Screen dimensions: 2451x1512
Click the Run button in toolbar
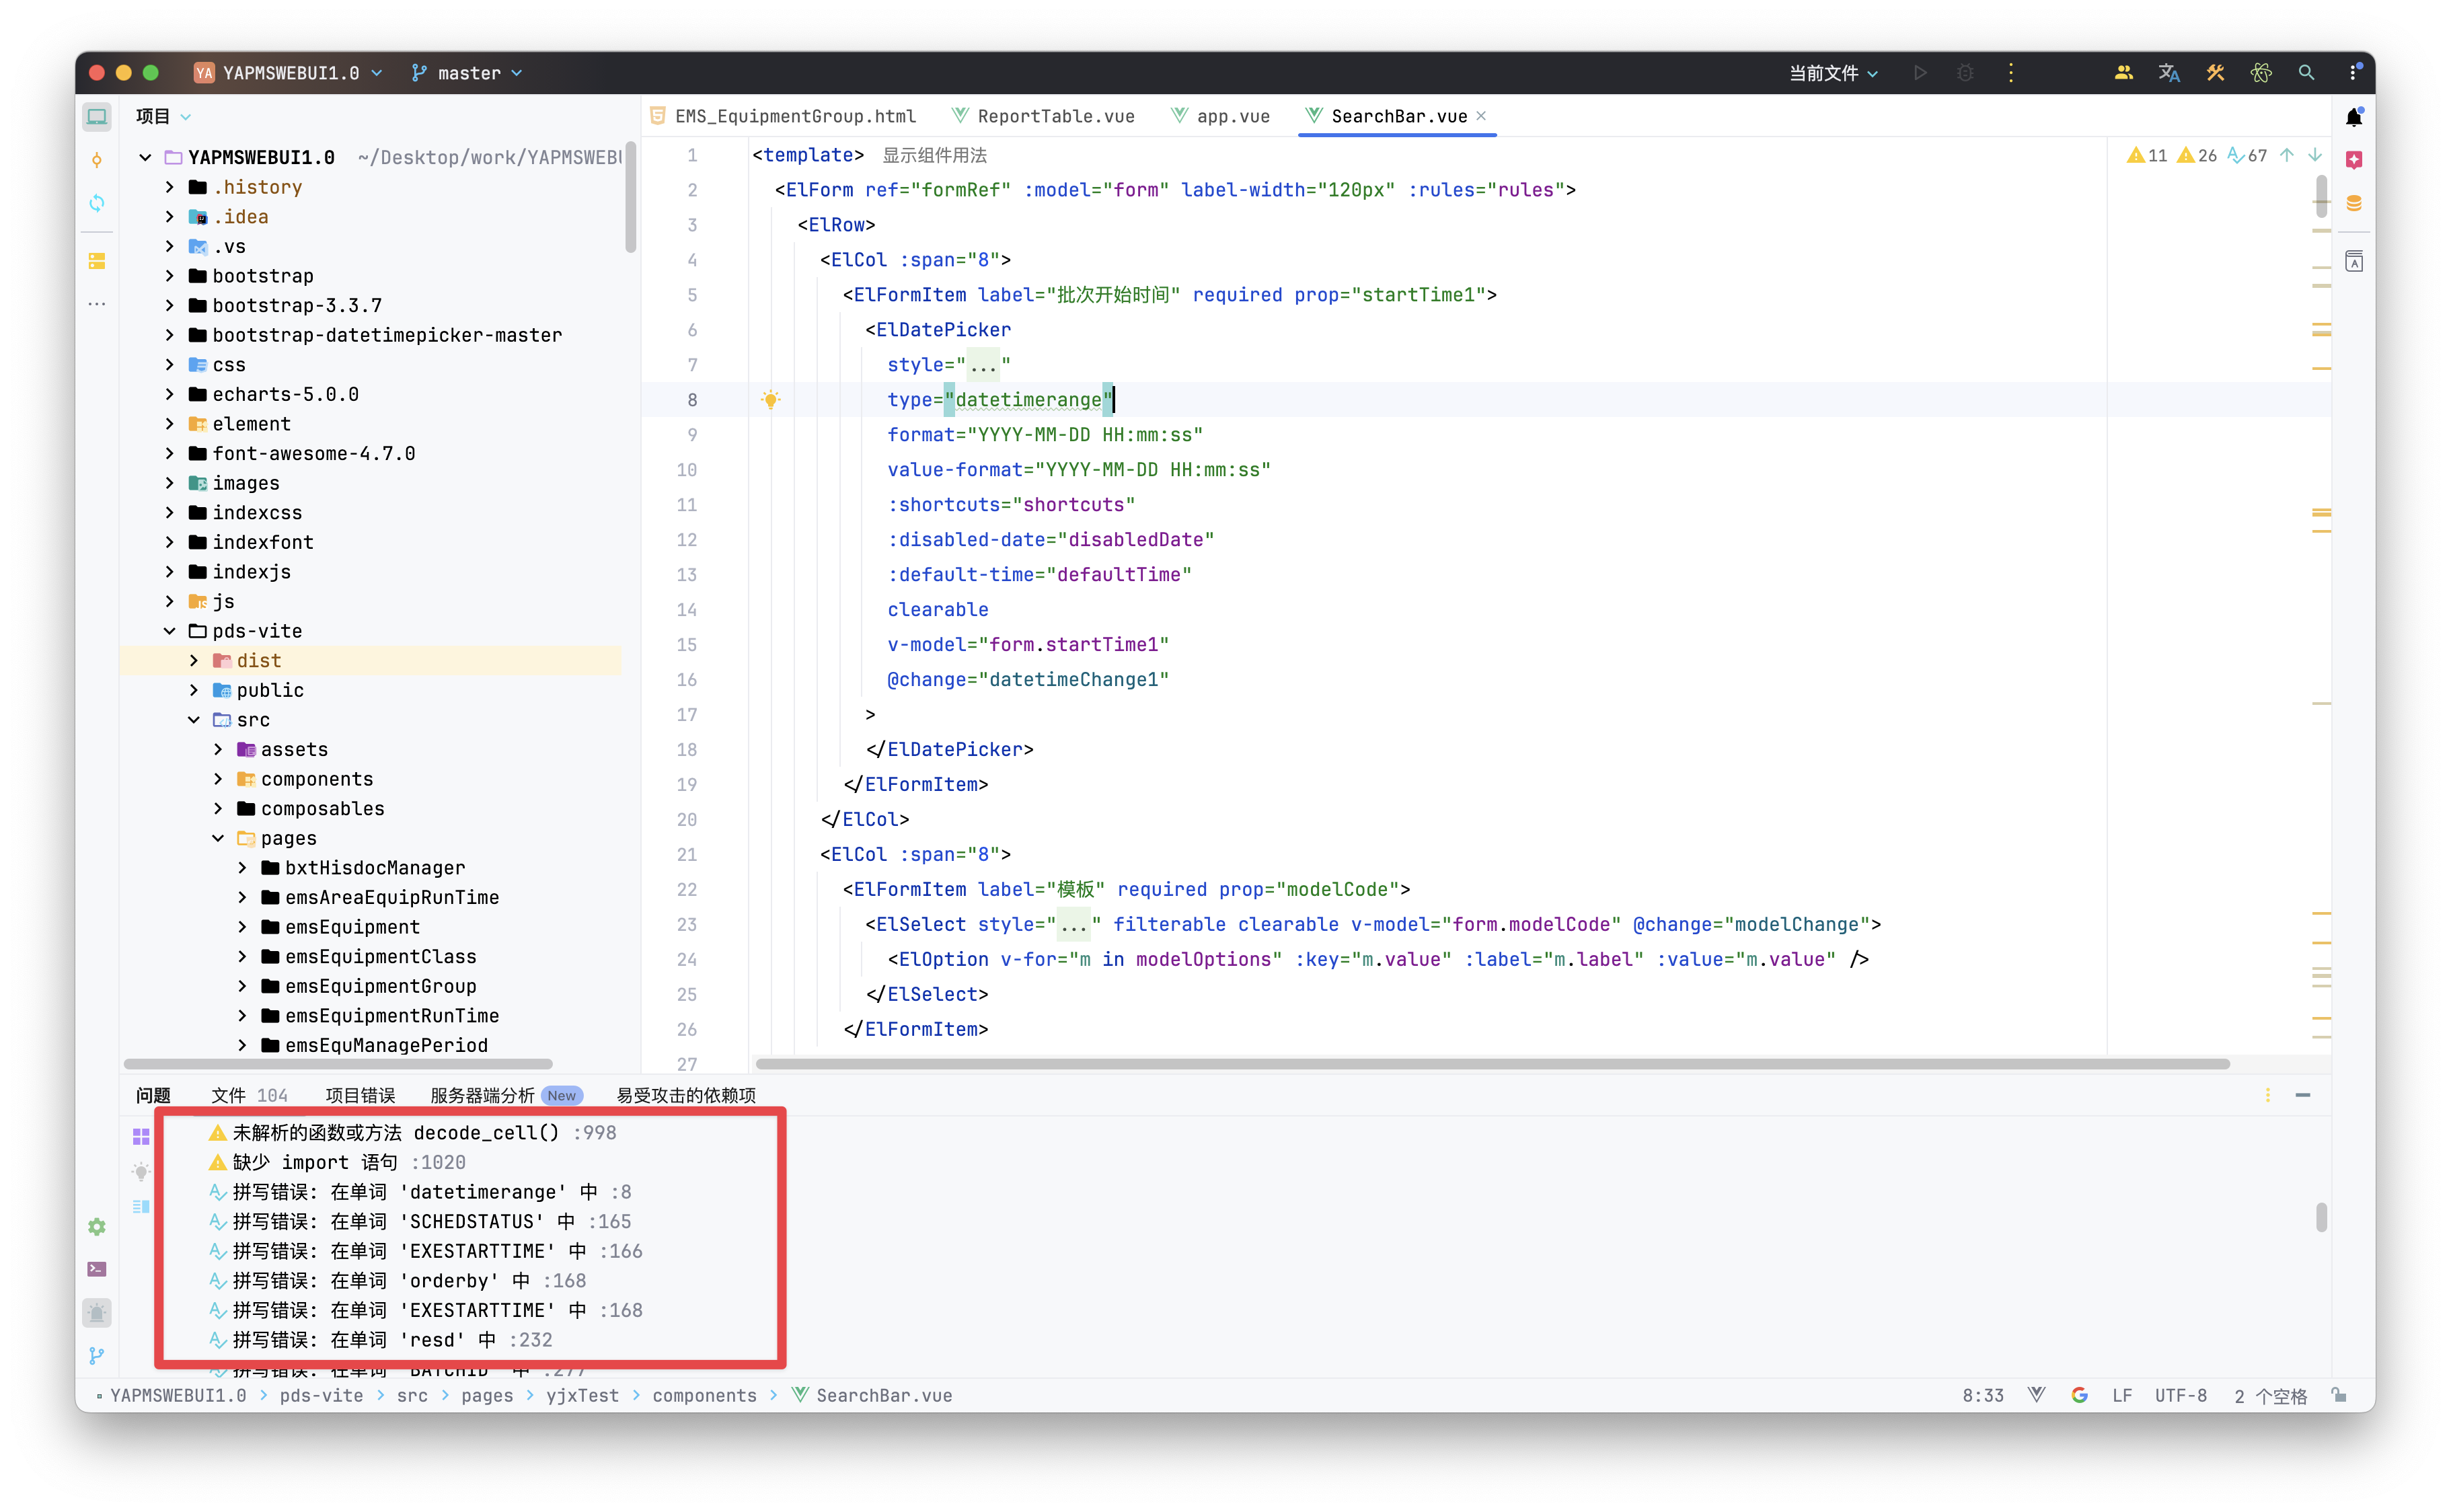(x=1920, y=73)
